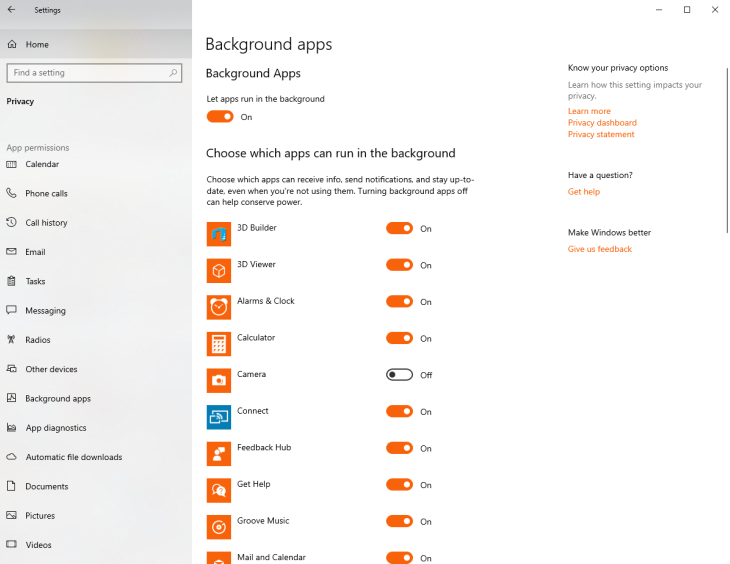Click the Camera app icon
This screenshot has width=730, height=564.
point(219,381)
